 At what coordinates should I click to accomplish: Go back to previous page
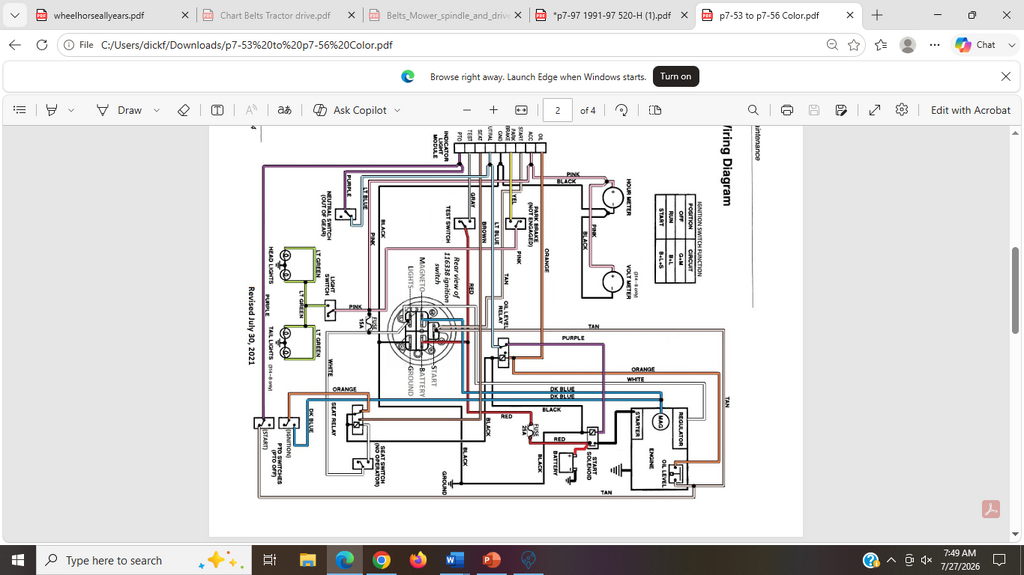[x=15, y=44]
